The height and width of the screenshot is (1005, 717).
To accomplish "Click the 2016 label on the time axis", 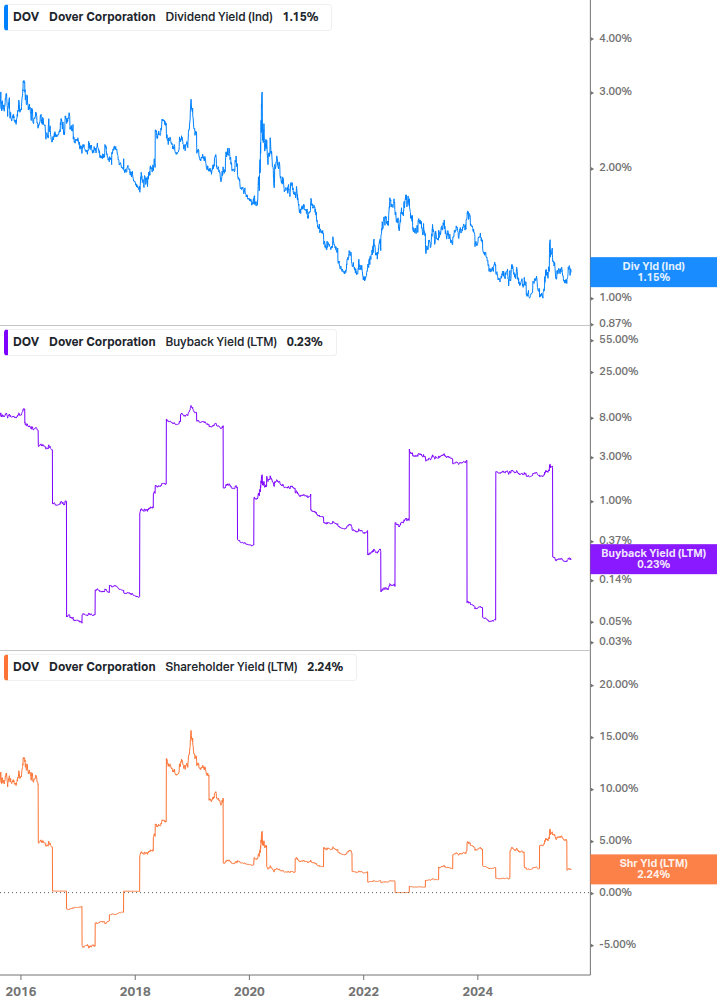I will pyautogui.click(x=21, y=992).
